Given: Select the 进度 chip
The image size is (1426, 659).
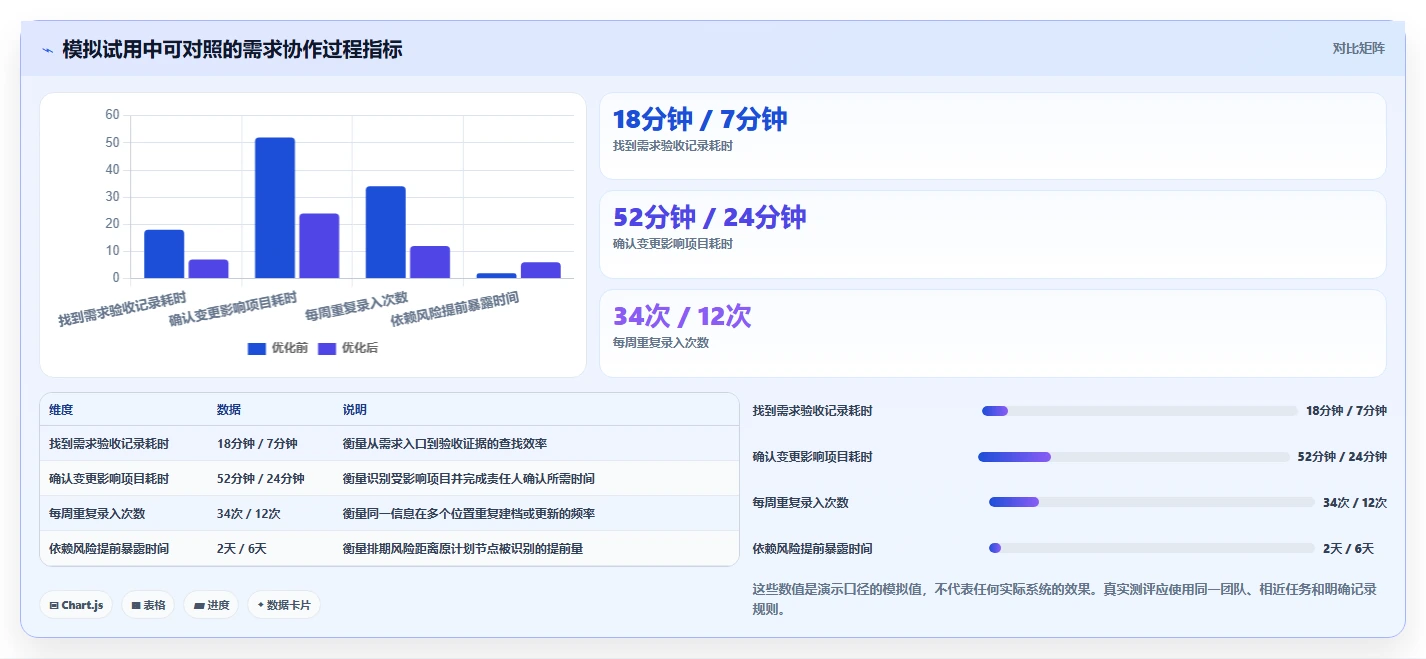Looking at the screenshot, I should pos(211,605).
